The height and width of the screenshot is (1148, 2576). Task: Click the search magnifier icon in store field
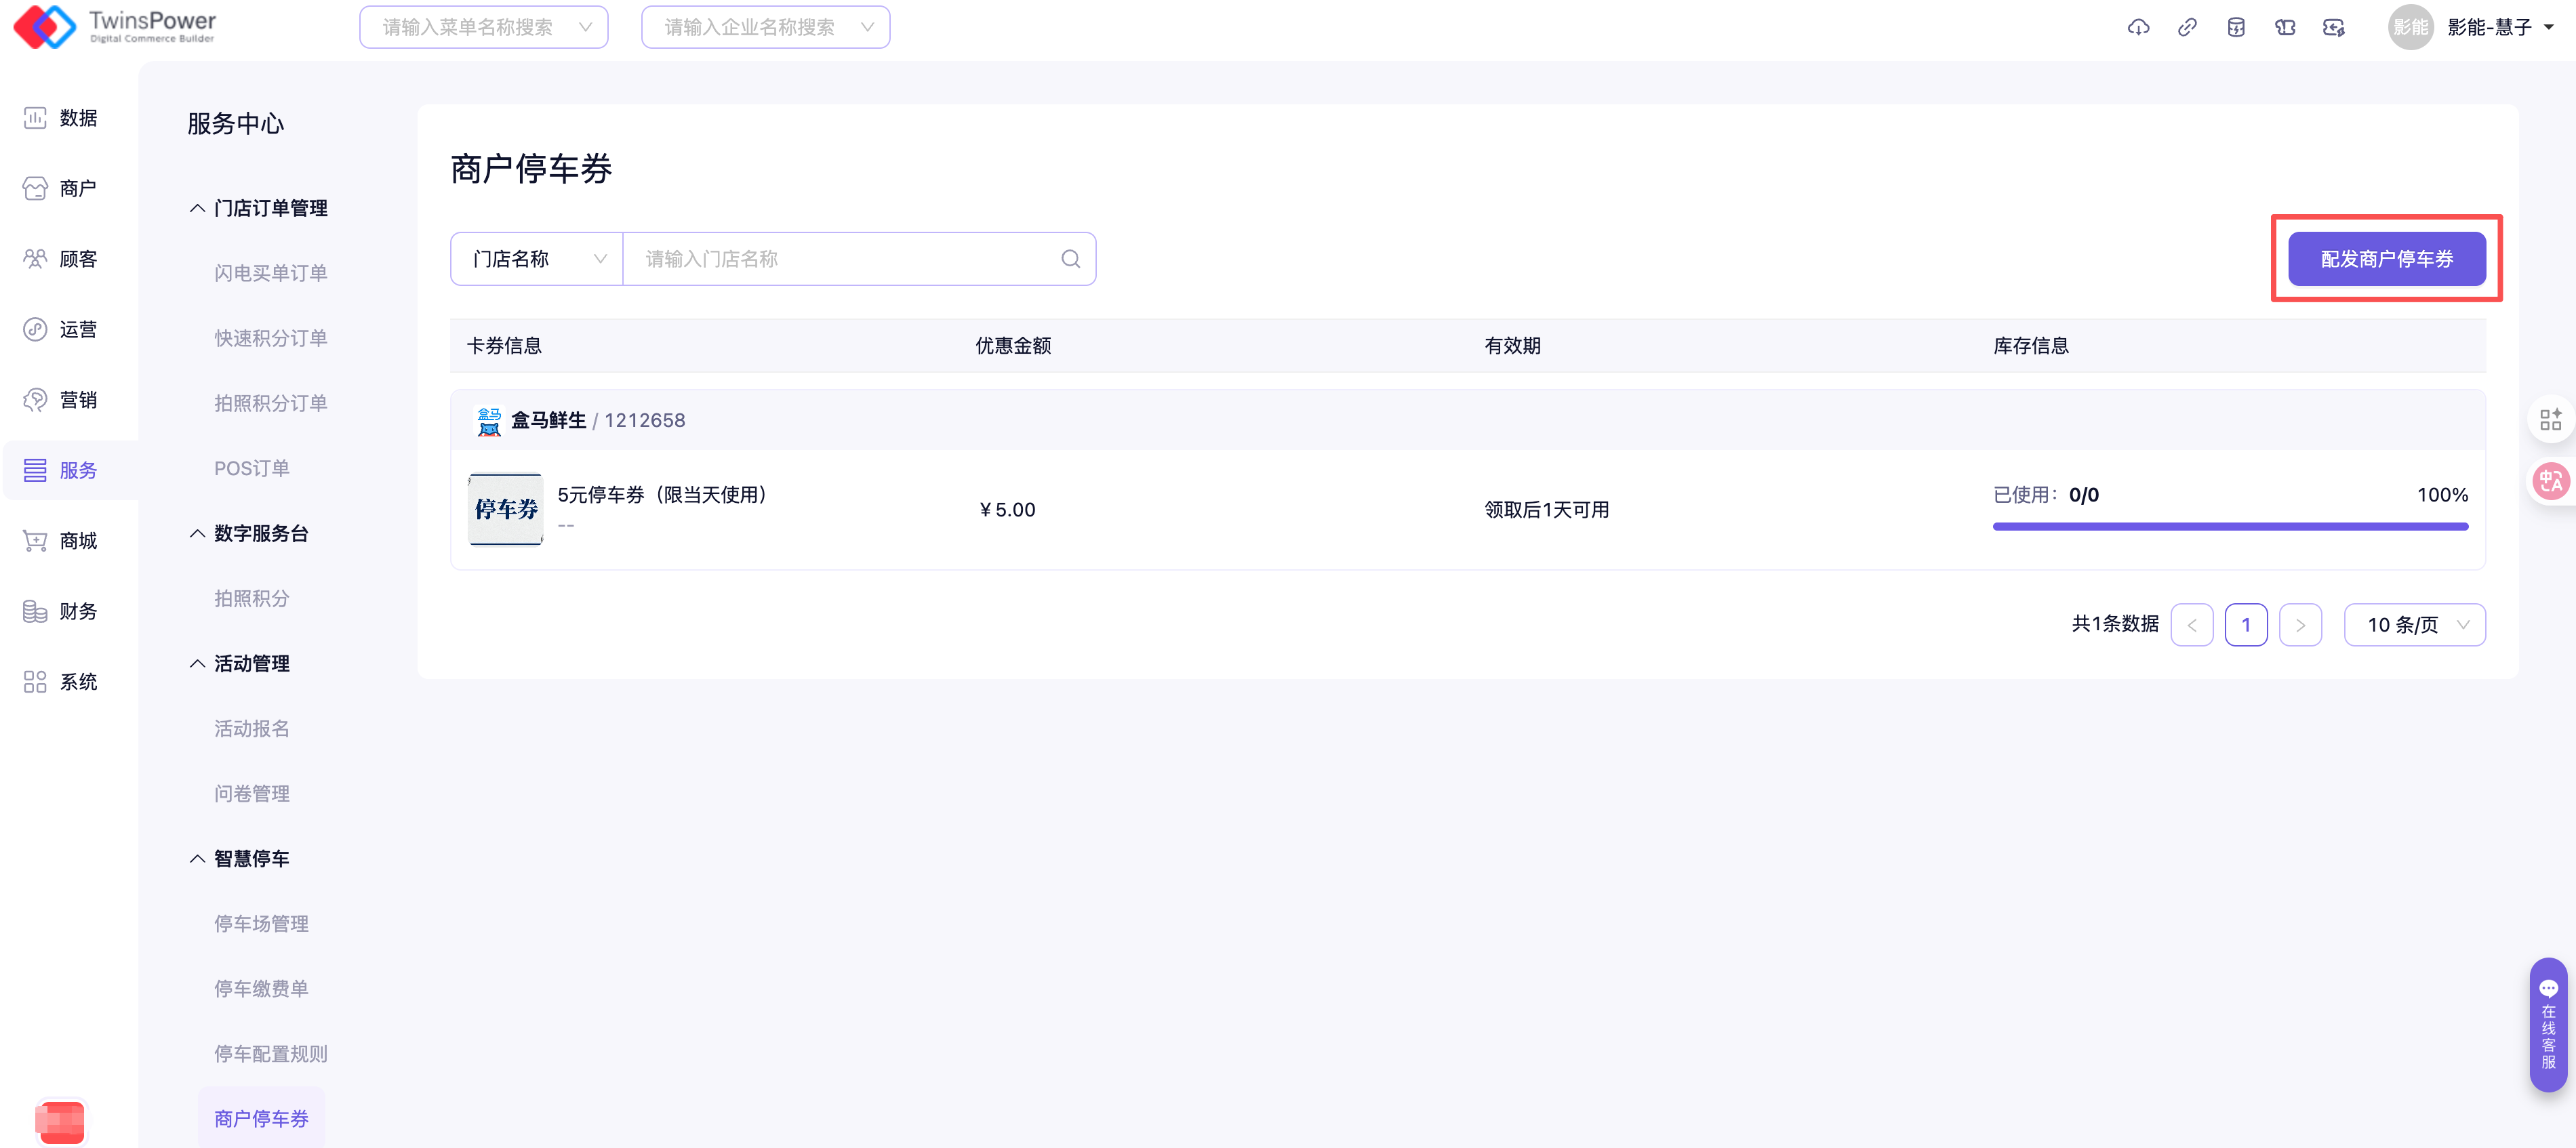pos(1070,259)
